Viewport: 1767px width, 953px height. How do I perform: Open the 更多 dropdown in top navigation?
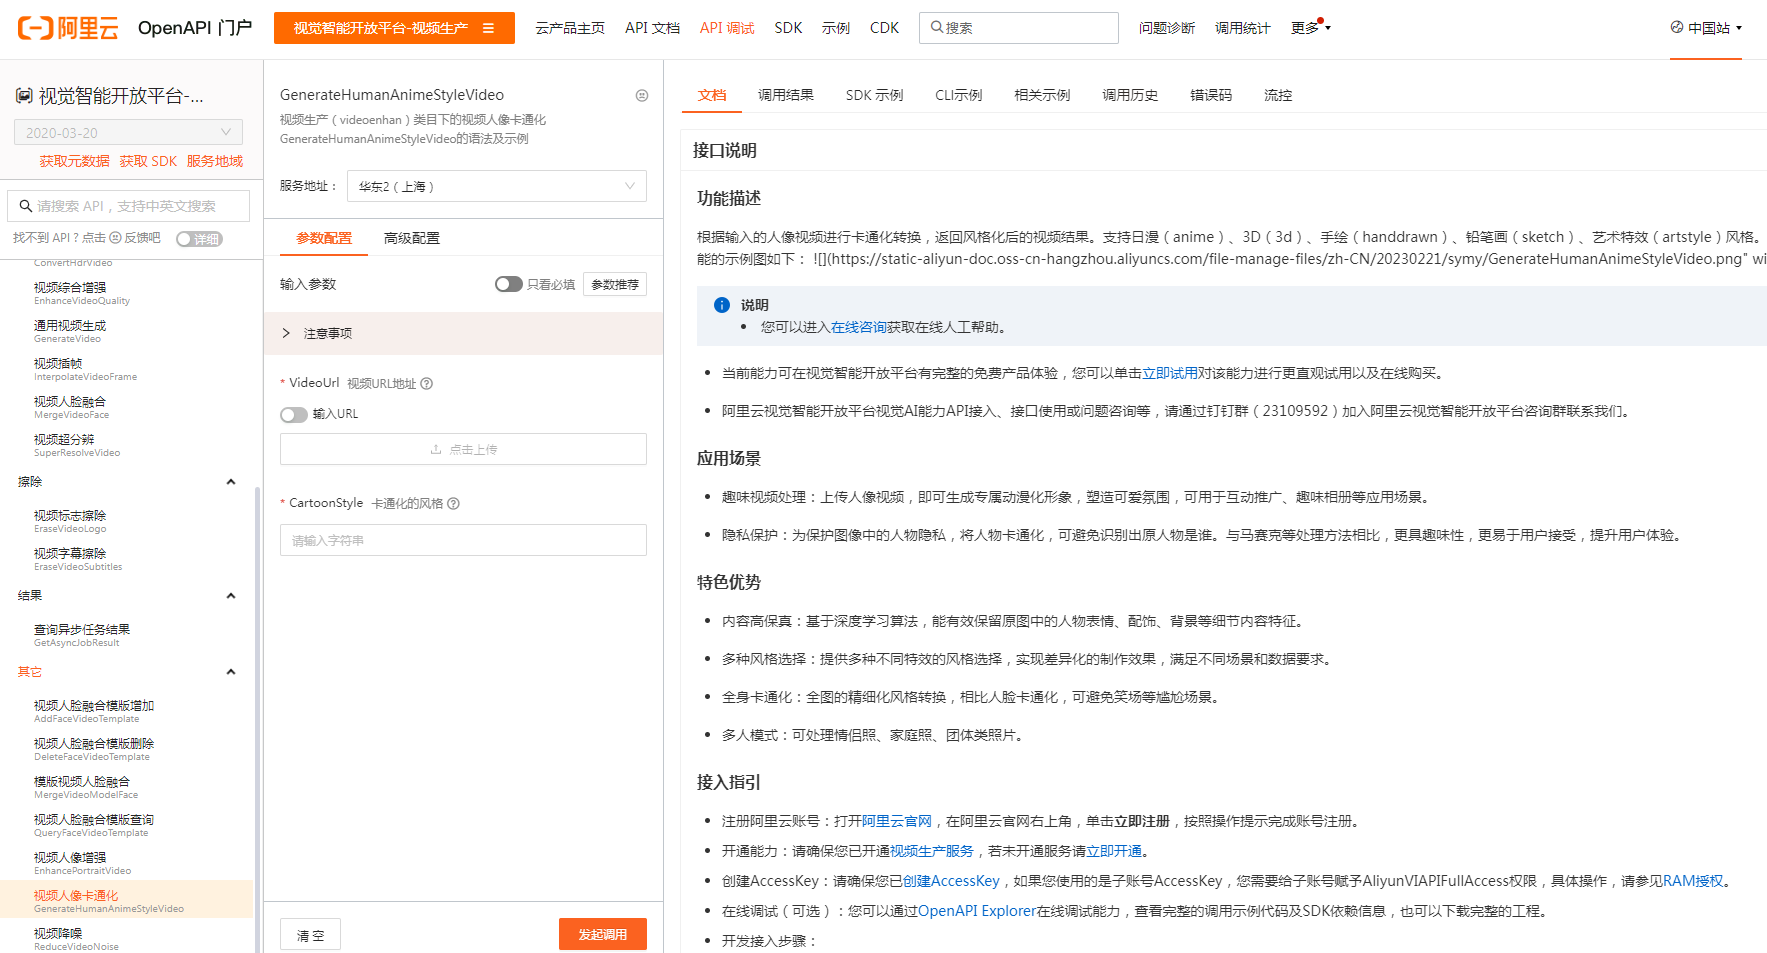pyautogui.click(x=1310, y=28)
